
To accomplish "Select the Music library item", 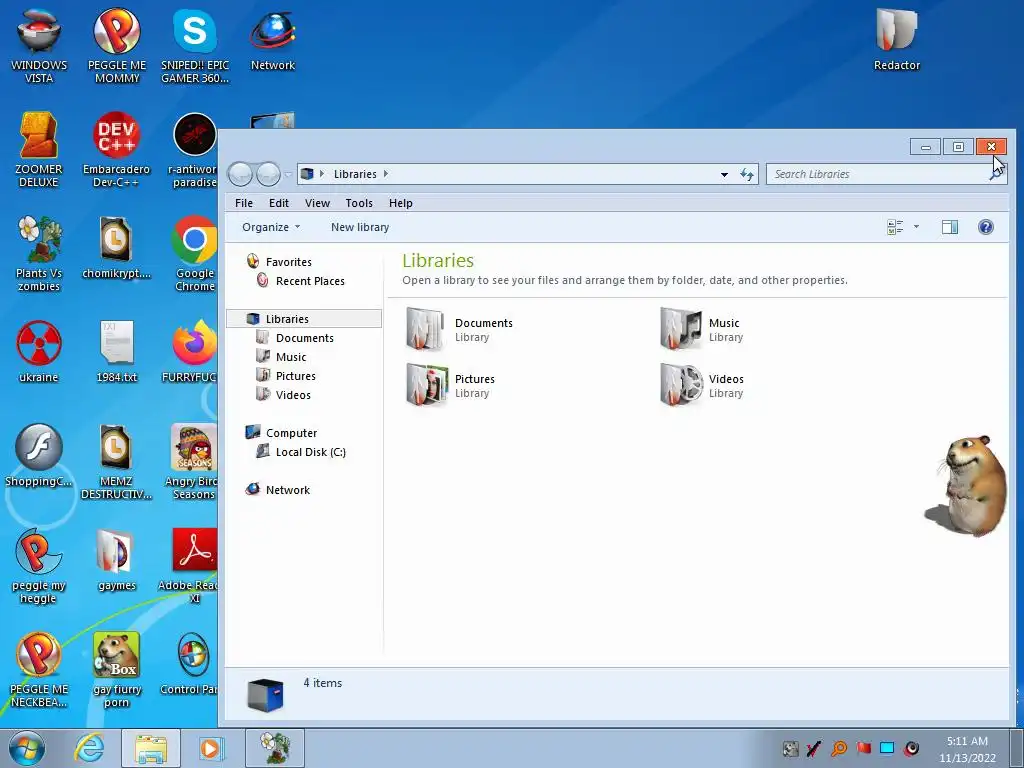I will (x=702, y=329).
